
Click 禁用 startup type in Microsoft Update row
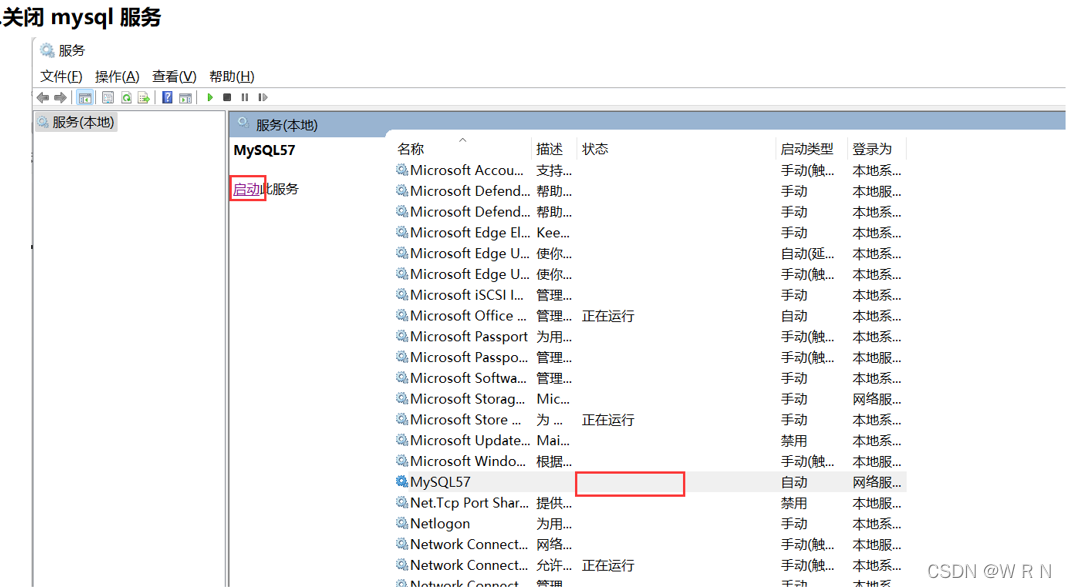(x=794, y=440)
